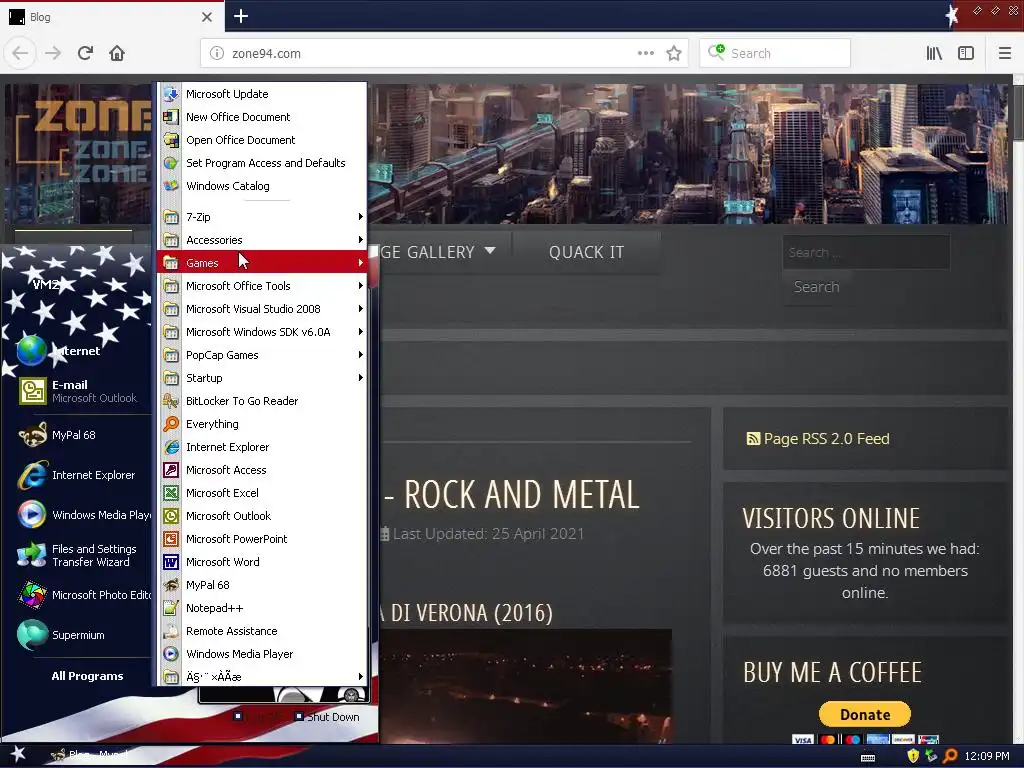Expand Microsoft Visual Studio 2008 submenu
This screenshot has width=1024, height=768.
click(261, 309)
